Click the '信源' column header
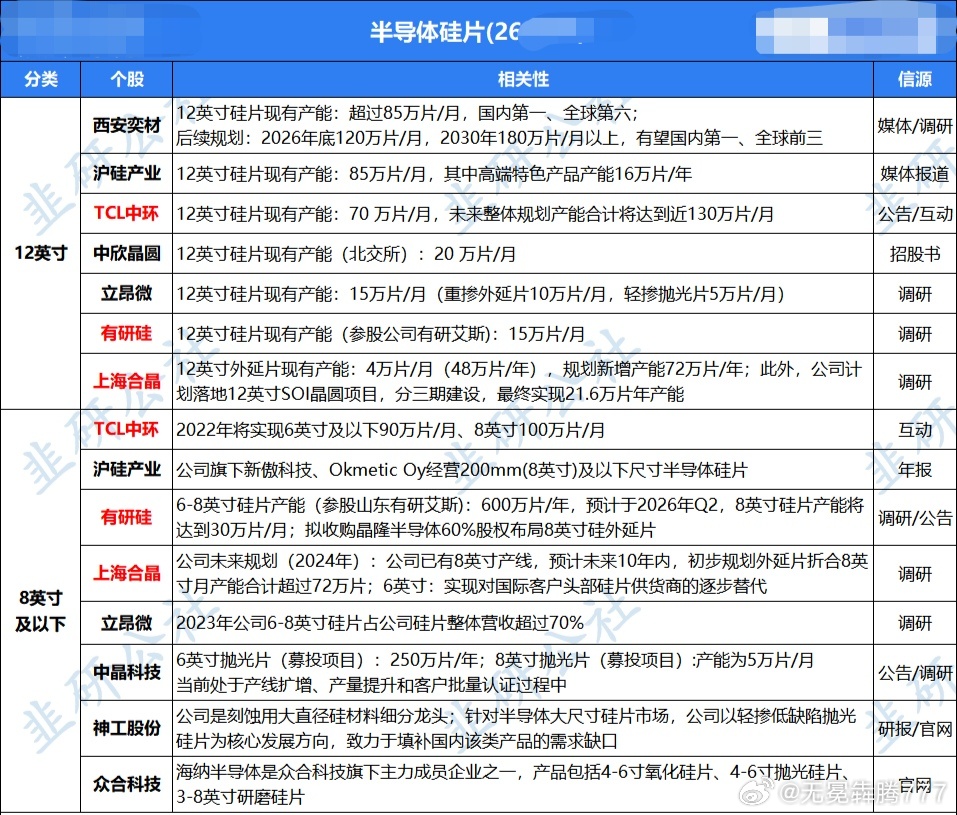Viewport: 957px width, 815px height. [x=914, y=79]
